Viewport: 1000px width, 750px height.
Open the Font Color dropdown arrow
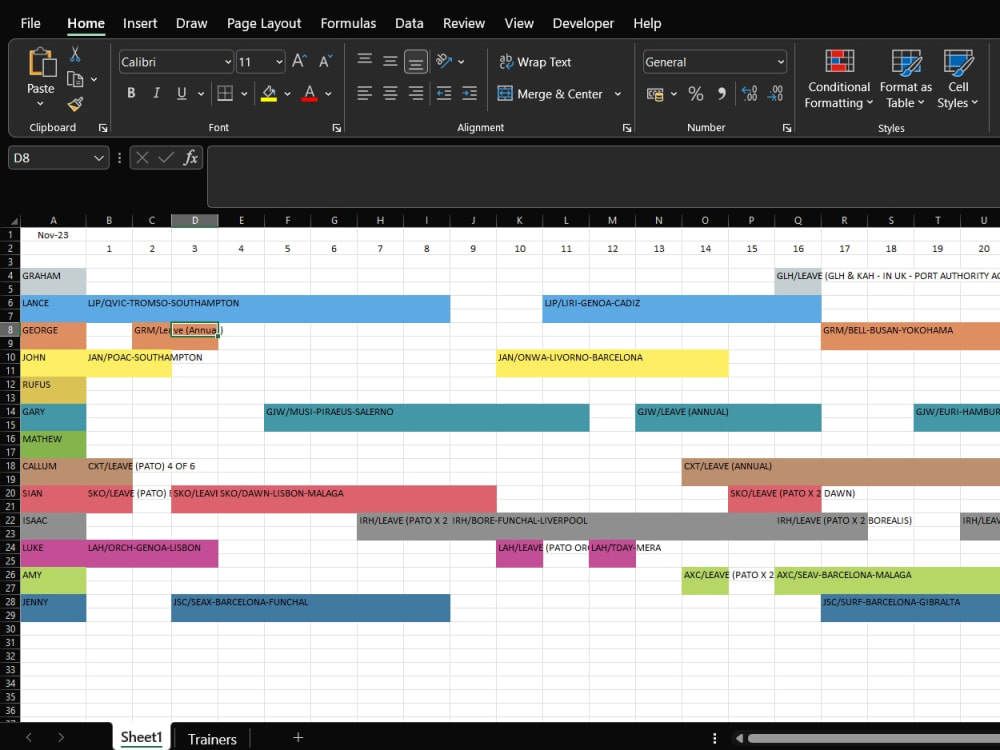pyautogui.click(x=328, y=94)
